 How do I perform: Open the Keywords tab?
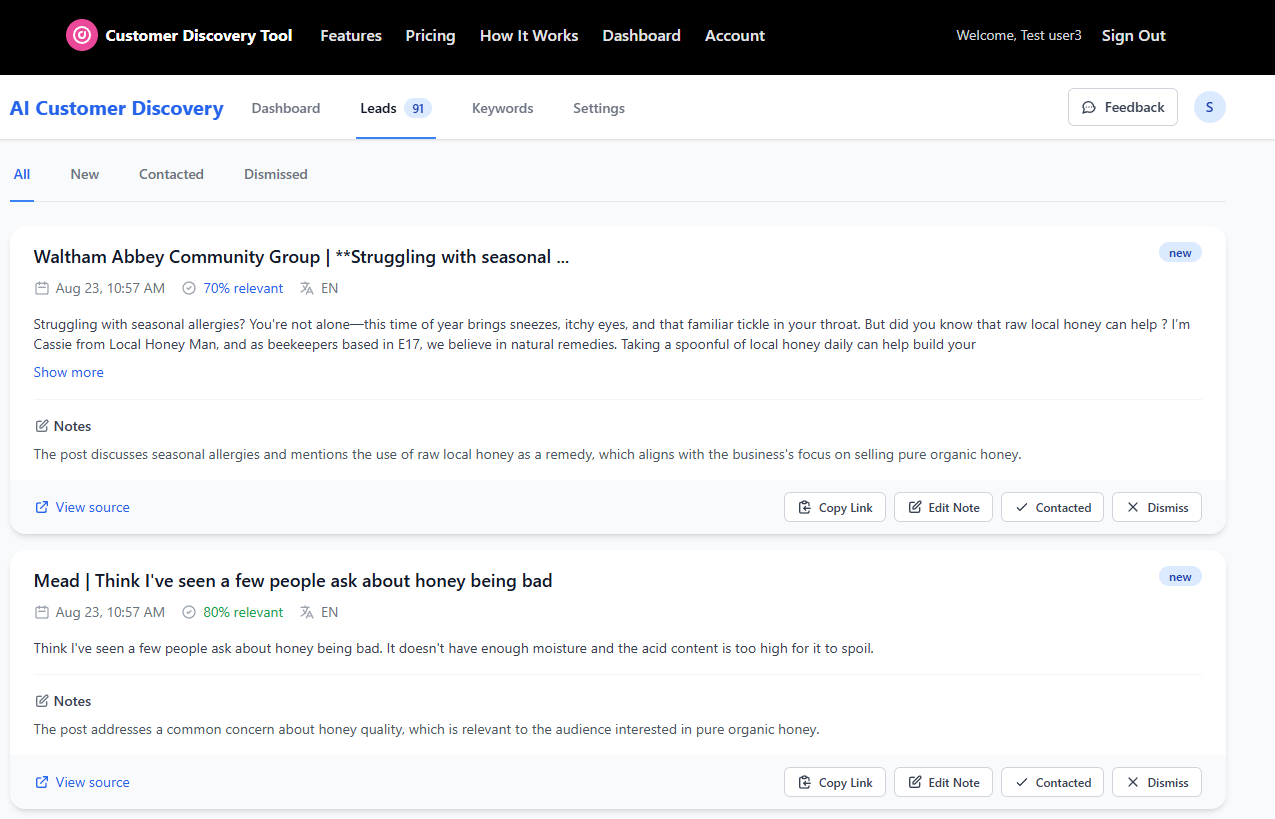[502, 108]
